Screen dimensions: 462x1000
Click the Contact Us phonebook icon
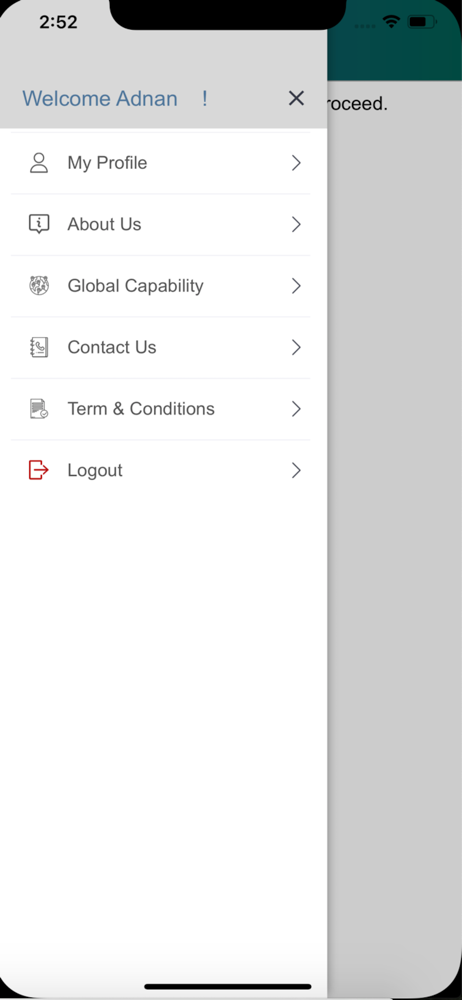click(39, 348)
